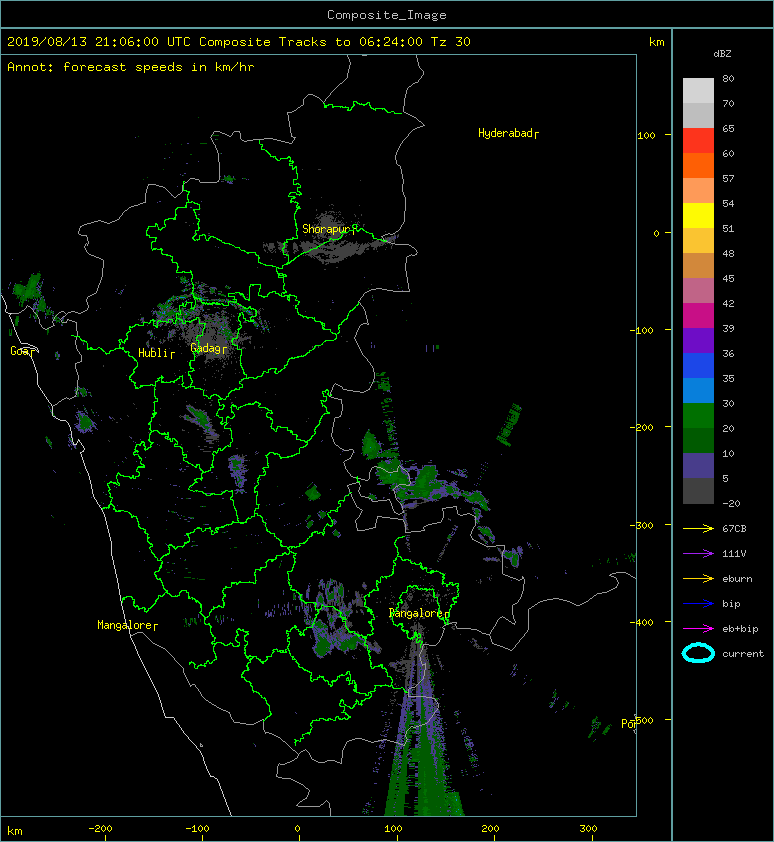Image resolution: width=774 pixels, height=842 pixels.
Task: Pick the brown-orange swatch below label 48
Action: [x=698, y=266]
